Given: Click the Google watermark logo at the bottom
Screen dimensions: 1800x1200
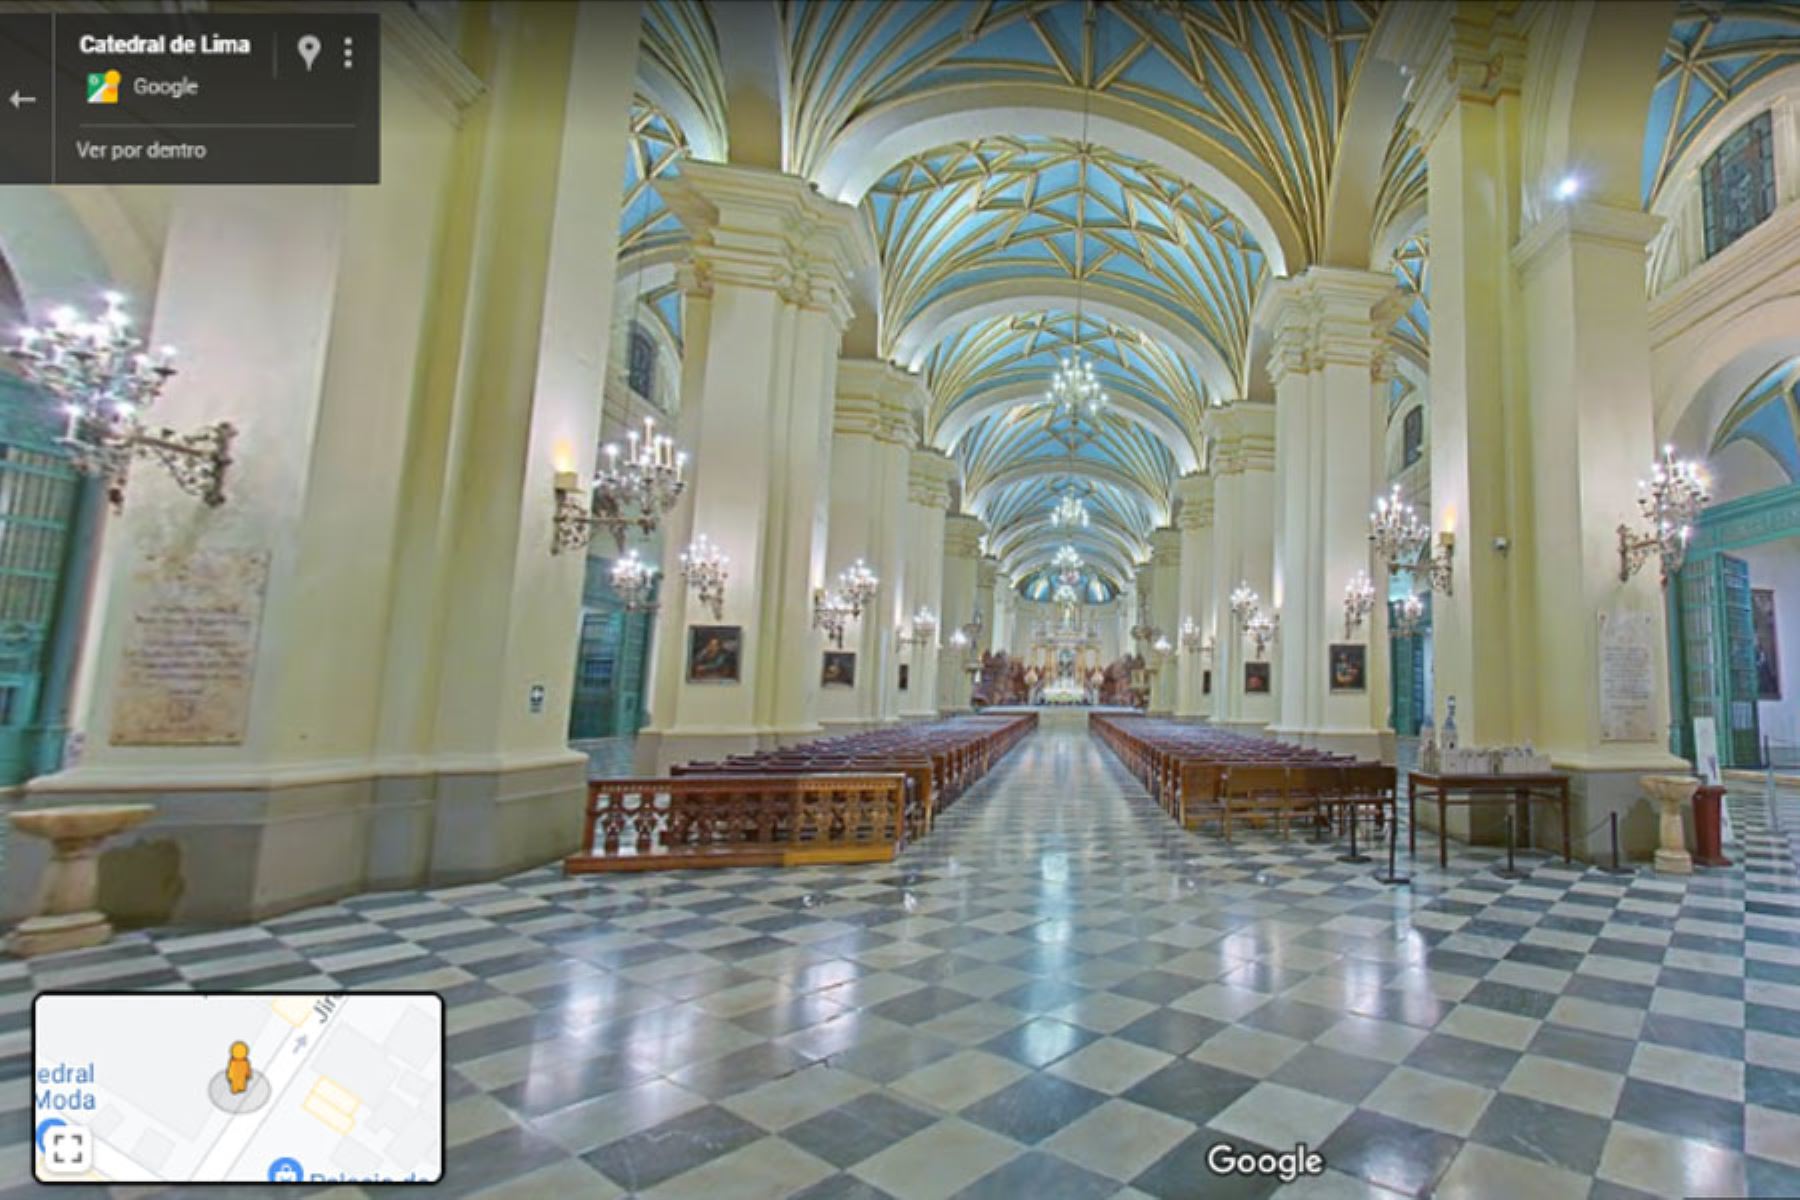Looking at the screenshot, I should [x=1266, y=1158].
